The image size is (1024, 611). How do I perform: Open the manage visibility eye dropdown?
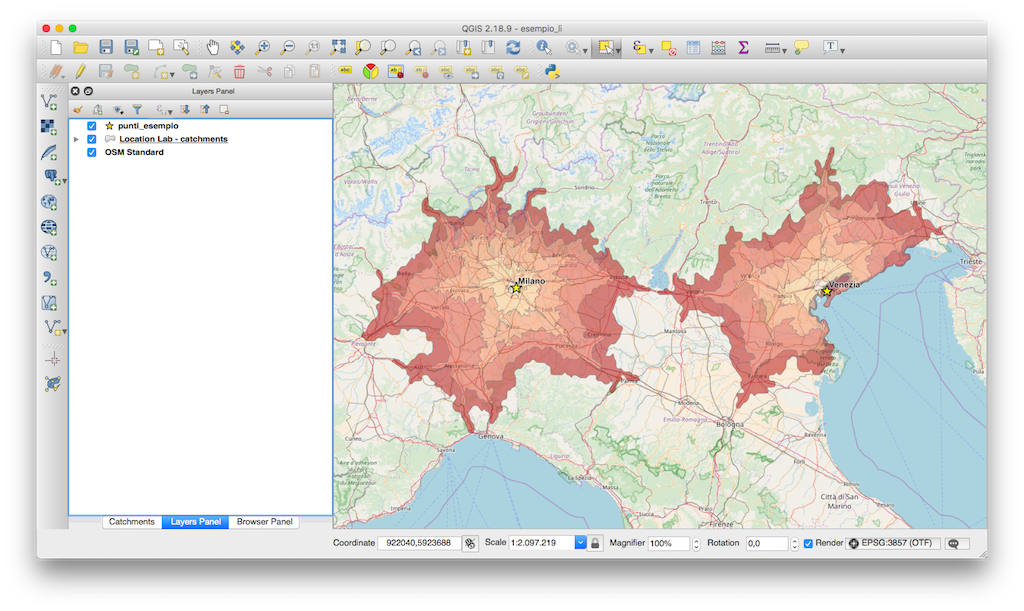pyautogui.click(x=118, y=110)
